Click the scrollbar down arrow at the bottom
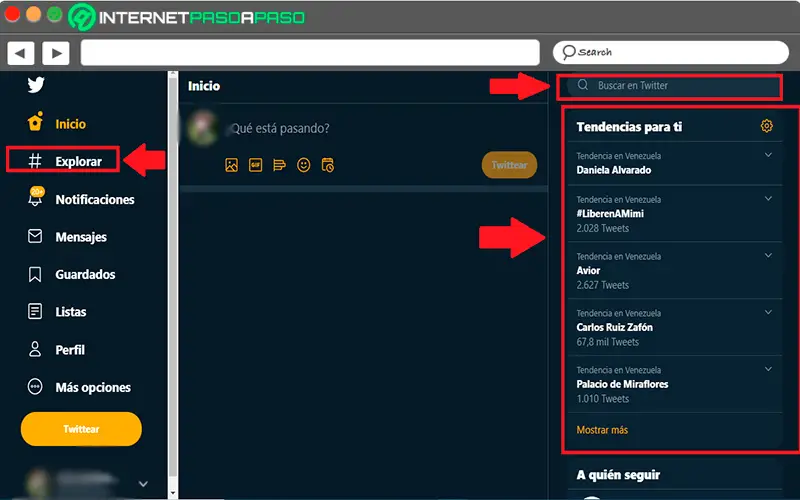Screen dimensions: 800x500 pyautogui.click(x=173, y=493)
